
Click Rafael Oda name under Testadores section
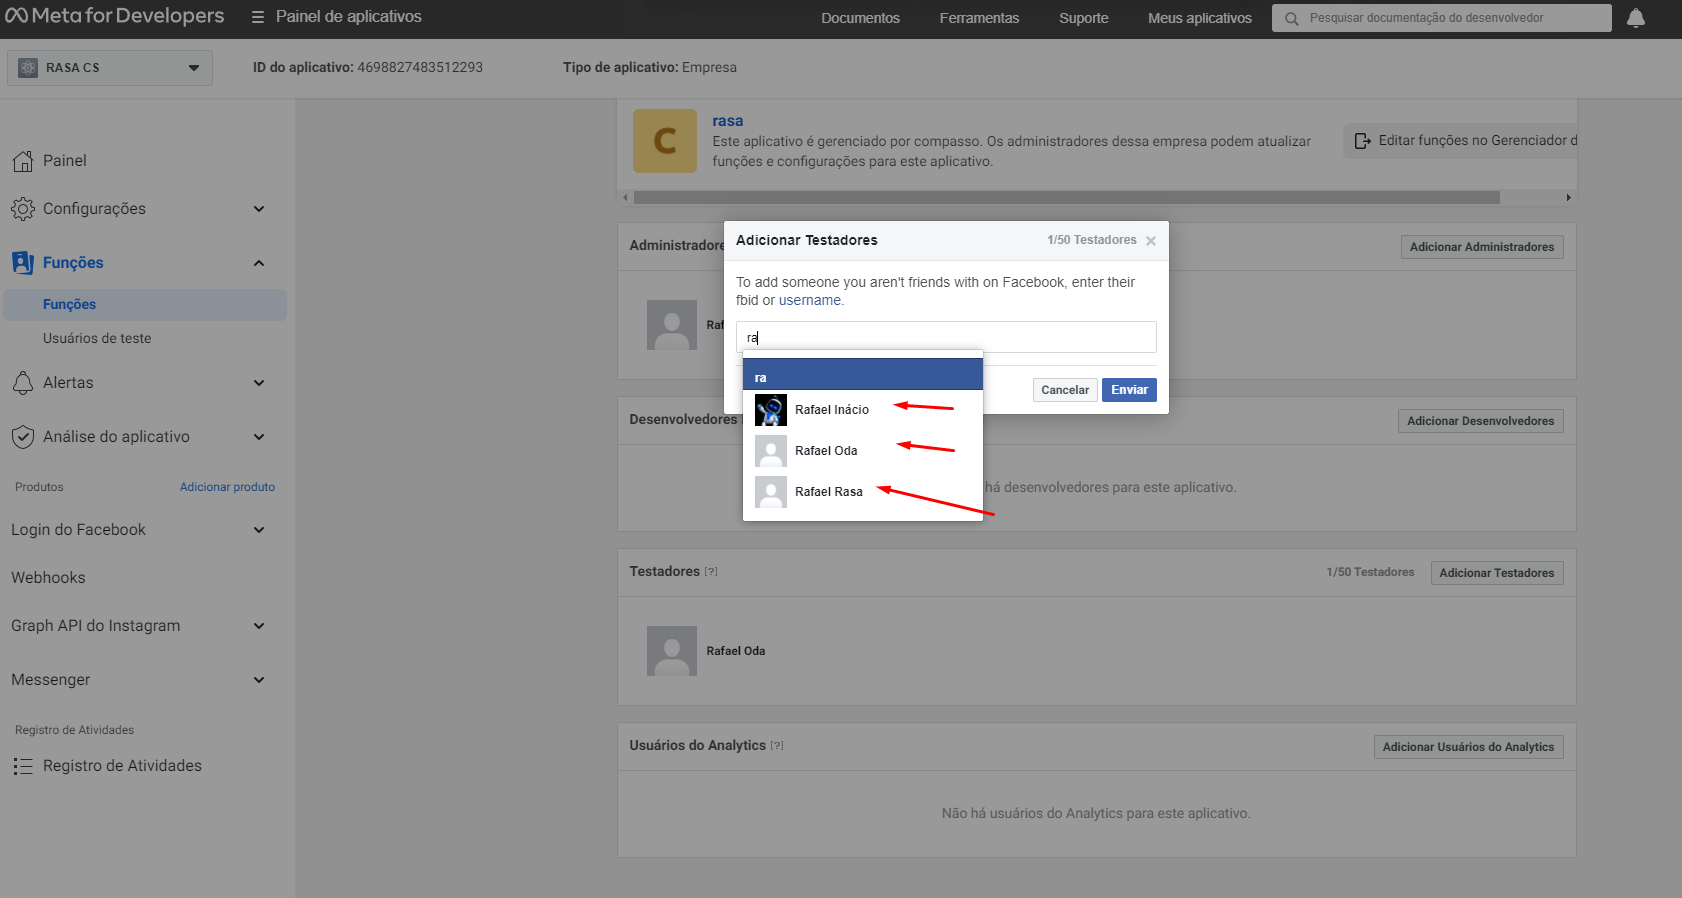[x=736, y=651]
